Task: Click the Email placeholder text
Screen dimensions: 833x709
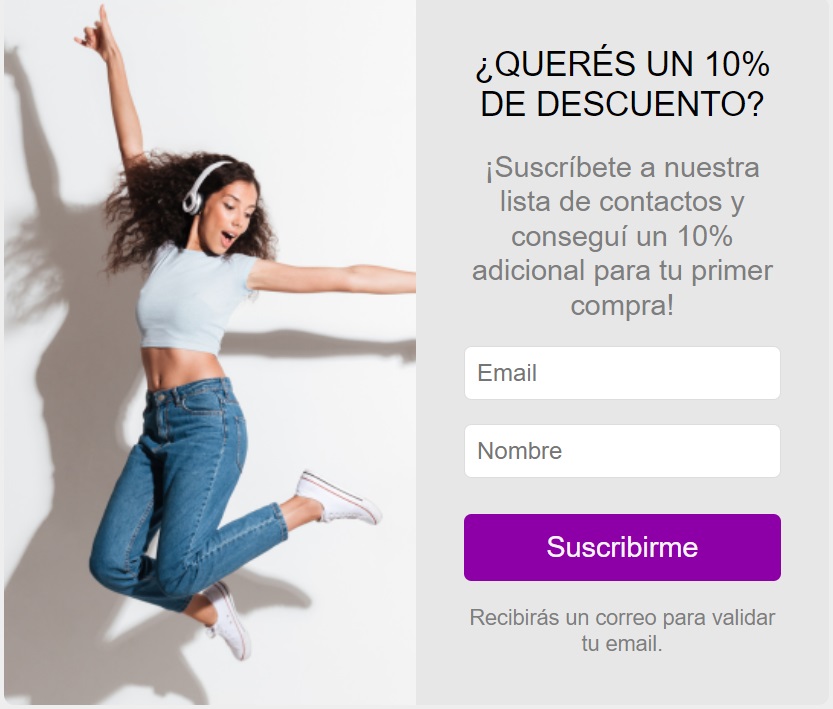Action: pyautogui.click(x=507, y=373)
